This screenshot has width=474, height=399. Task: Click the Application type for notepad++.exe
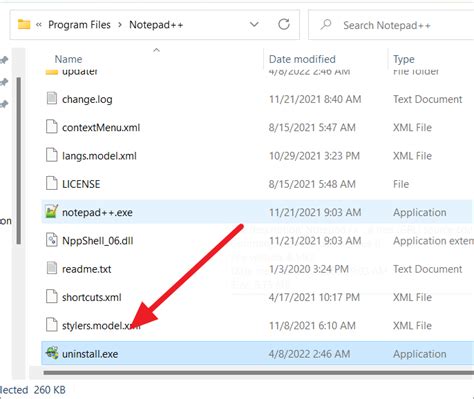tap(420, 212)
